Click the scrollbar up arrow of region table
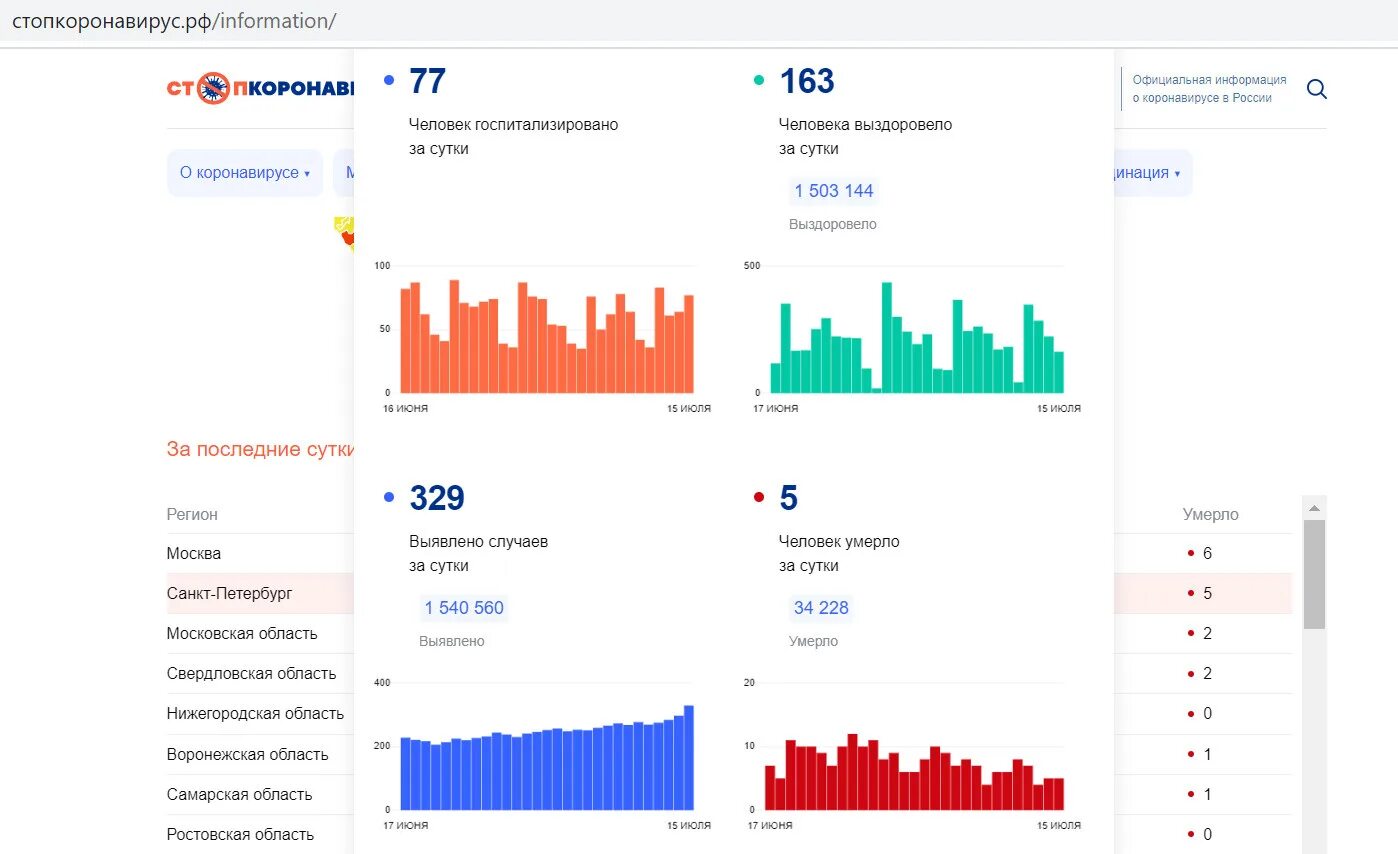 coord(1314,507)
